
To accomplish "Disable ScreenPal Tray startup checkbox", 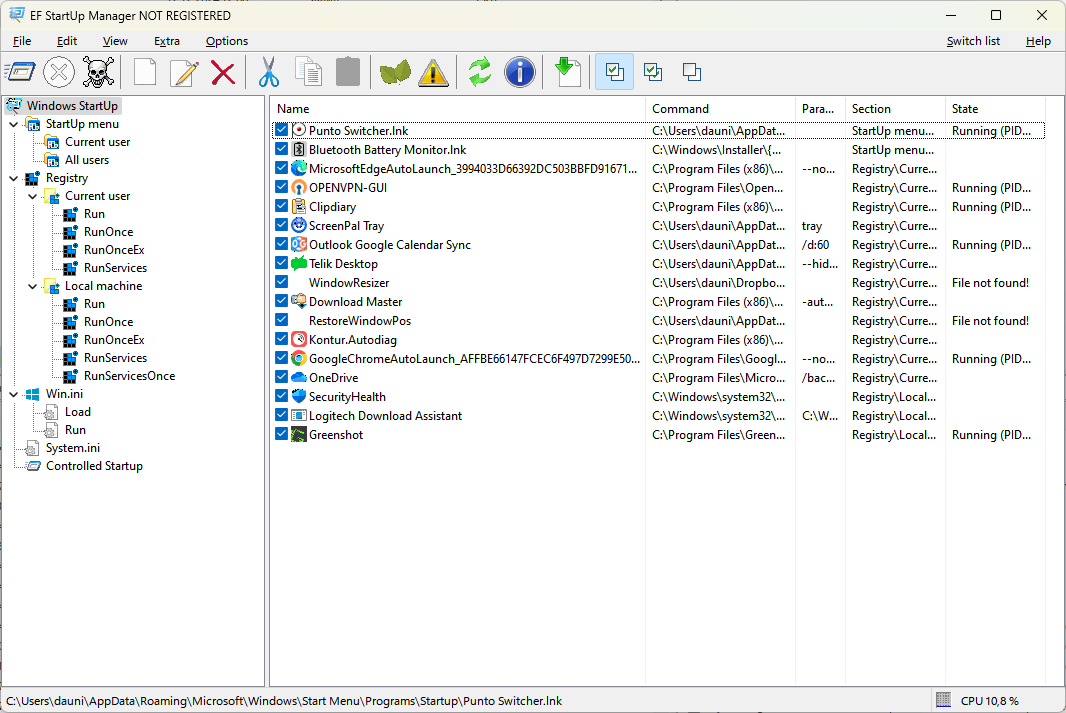I will [x=281, y=225].
